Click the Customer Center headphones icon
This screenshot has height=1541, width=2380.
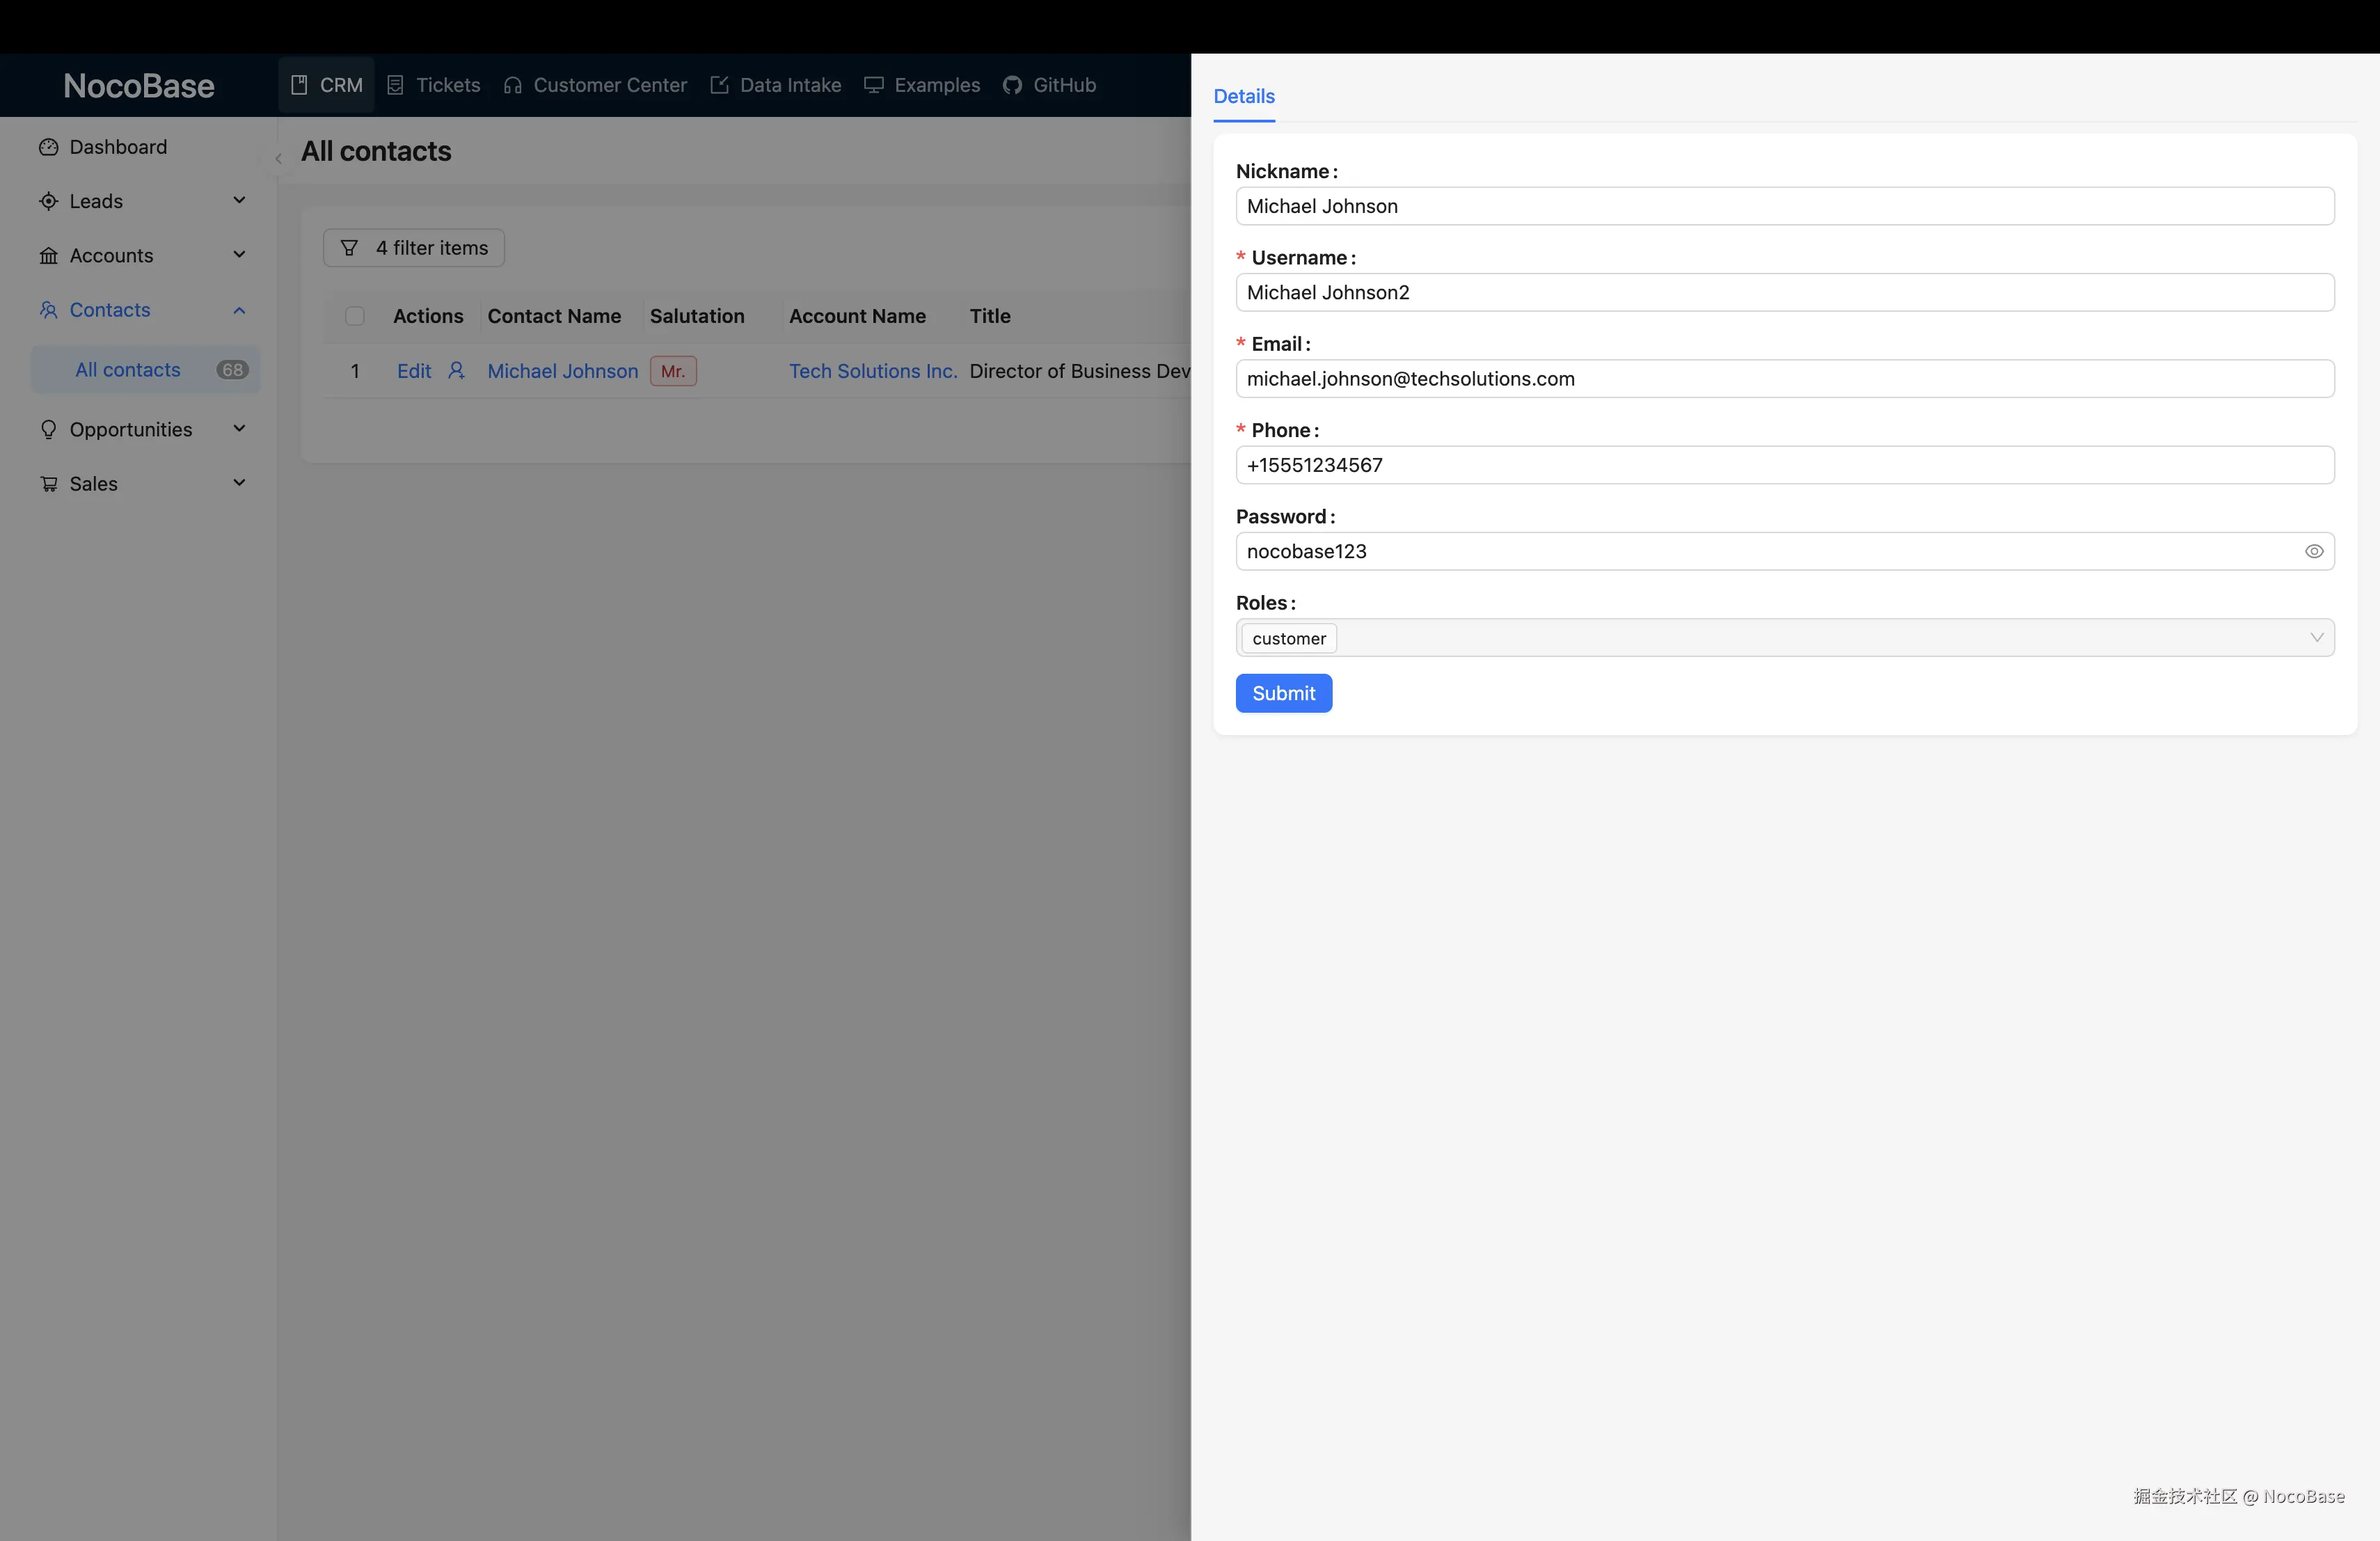pyautogui.click(x=512, y=84)
